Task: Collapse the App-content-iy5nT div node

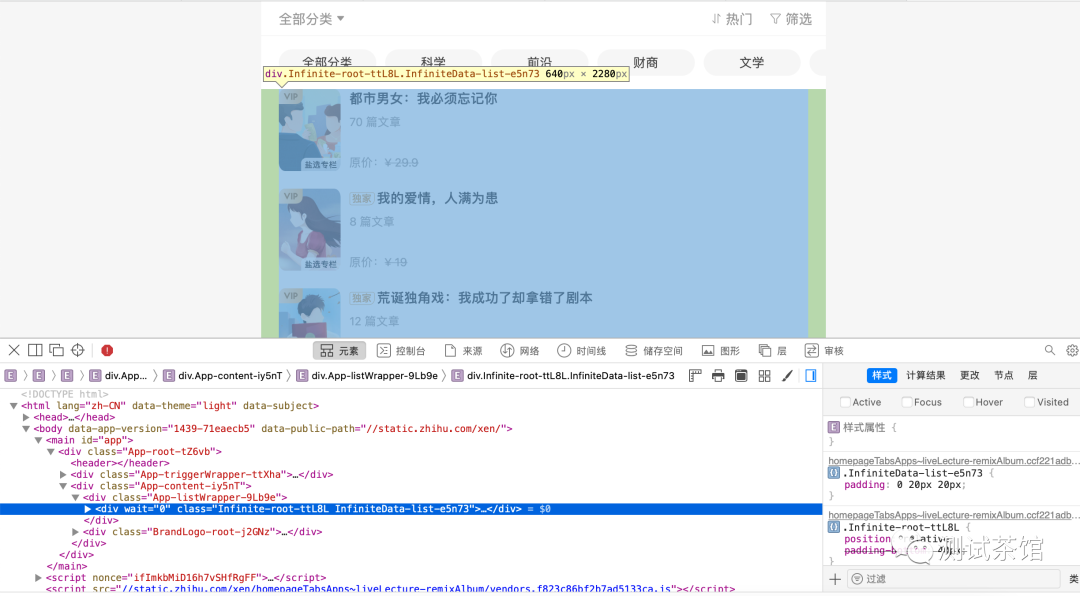Action: click(x=63, y=486)
